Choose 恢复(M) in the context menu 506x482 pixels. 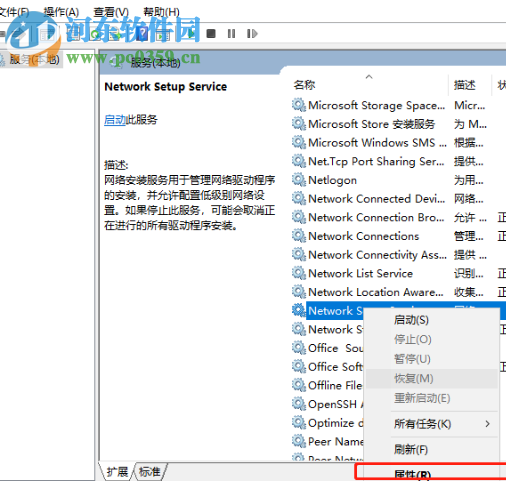[x=432, y=378]
